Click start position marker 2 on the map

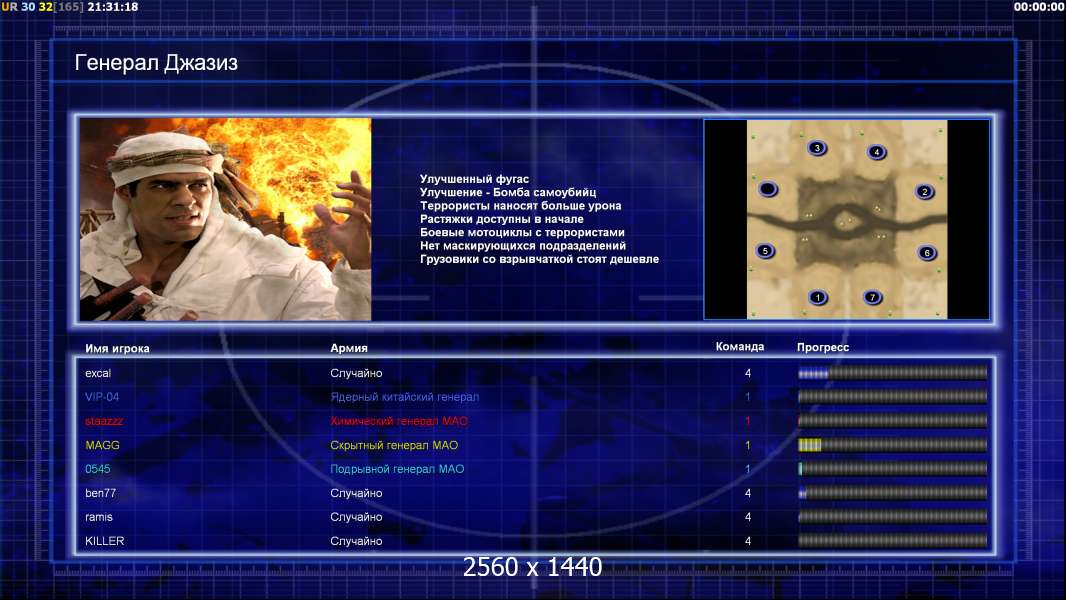click(x=925, y=192)
